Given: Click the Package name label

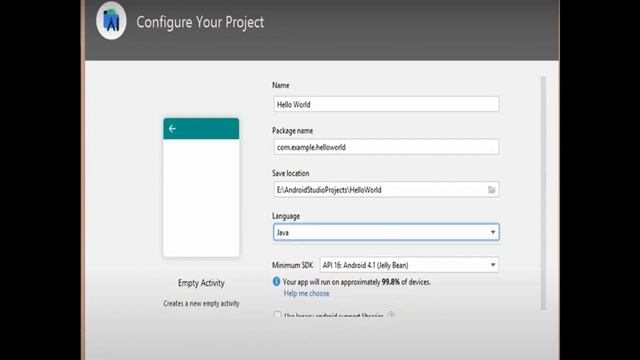Looking at the screenshot, I should pos(293,131).
